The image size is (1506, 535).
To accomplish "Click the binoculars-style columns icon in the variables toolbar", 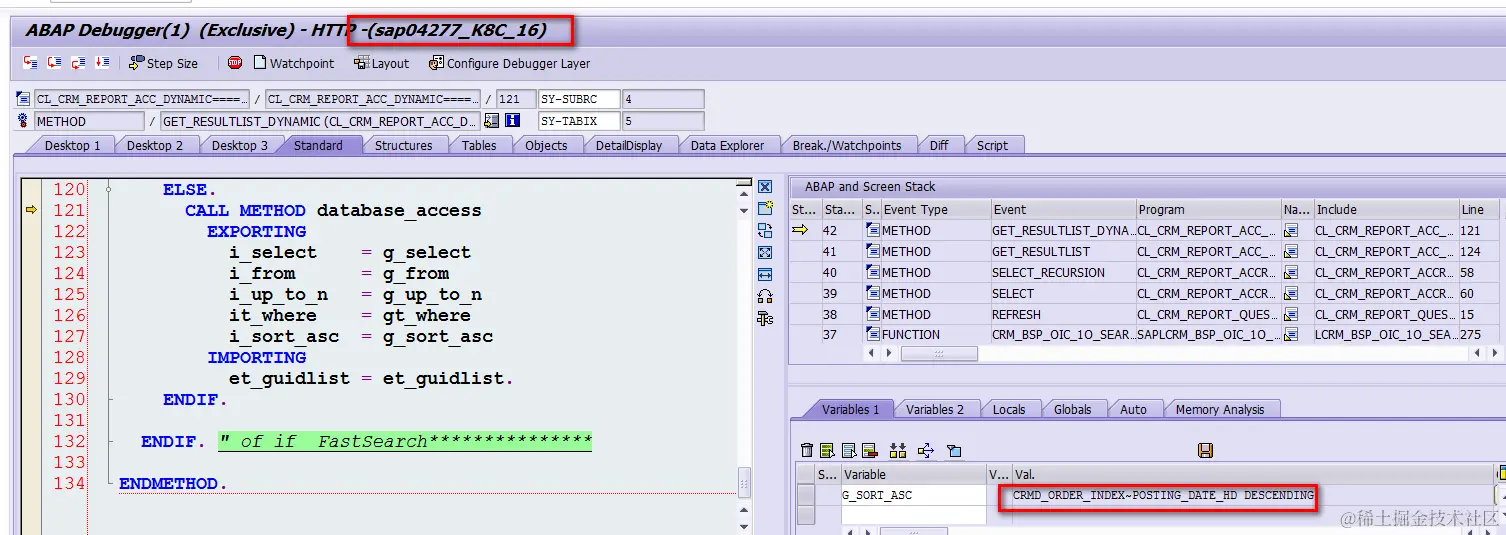I will pyautogui.click(x=897, y=451).
